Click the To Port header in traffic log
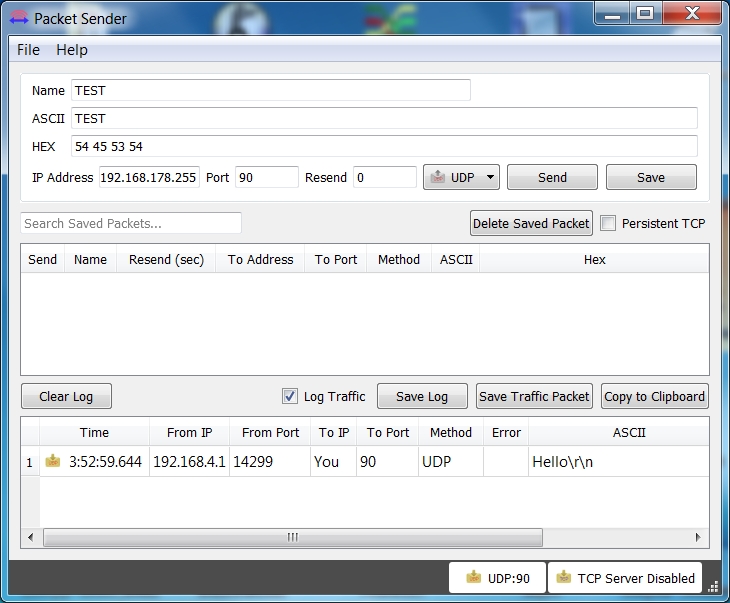The height and width of the screenshot is (603, 730). click(388, 433)
